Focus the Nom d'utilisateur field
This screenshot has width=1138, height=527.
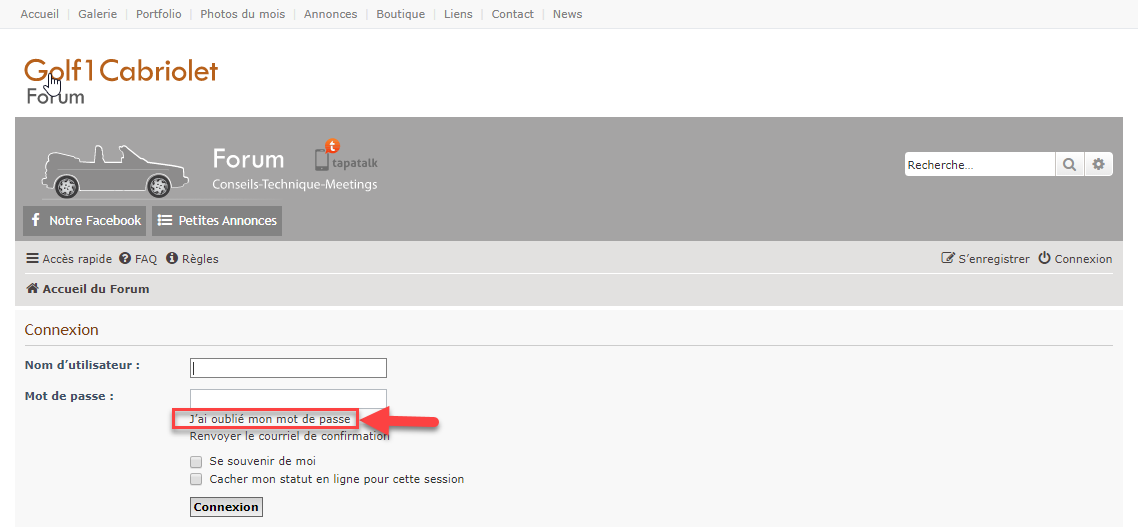pyautogui.click(x=288, y=368)
